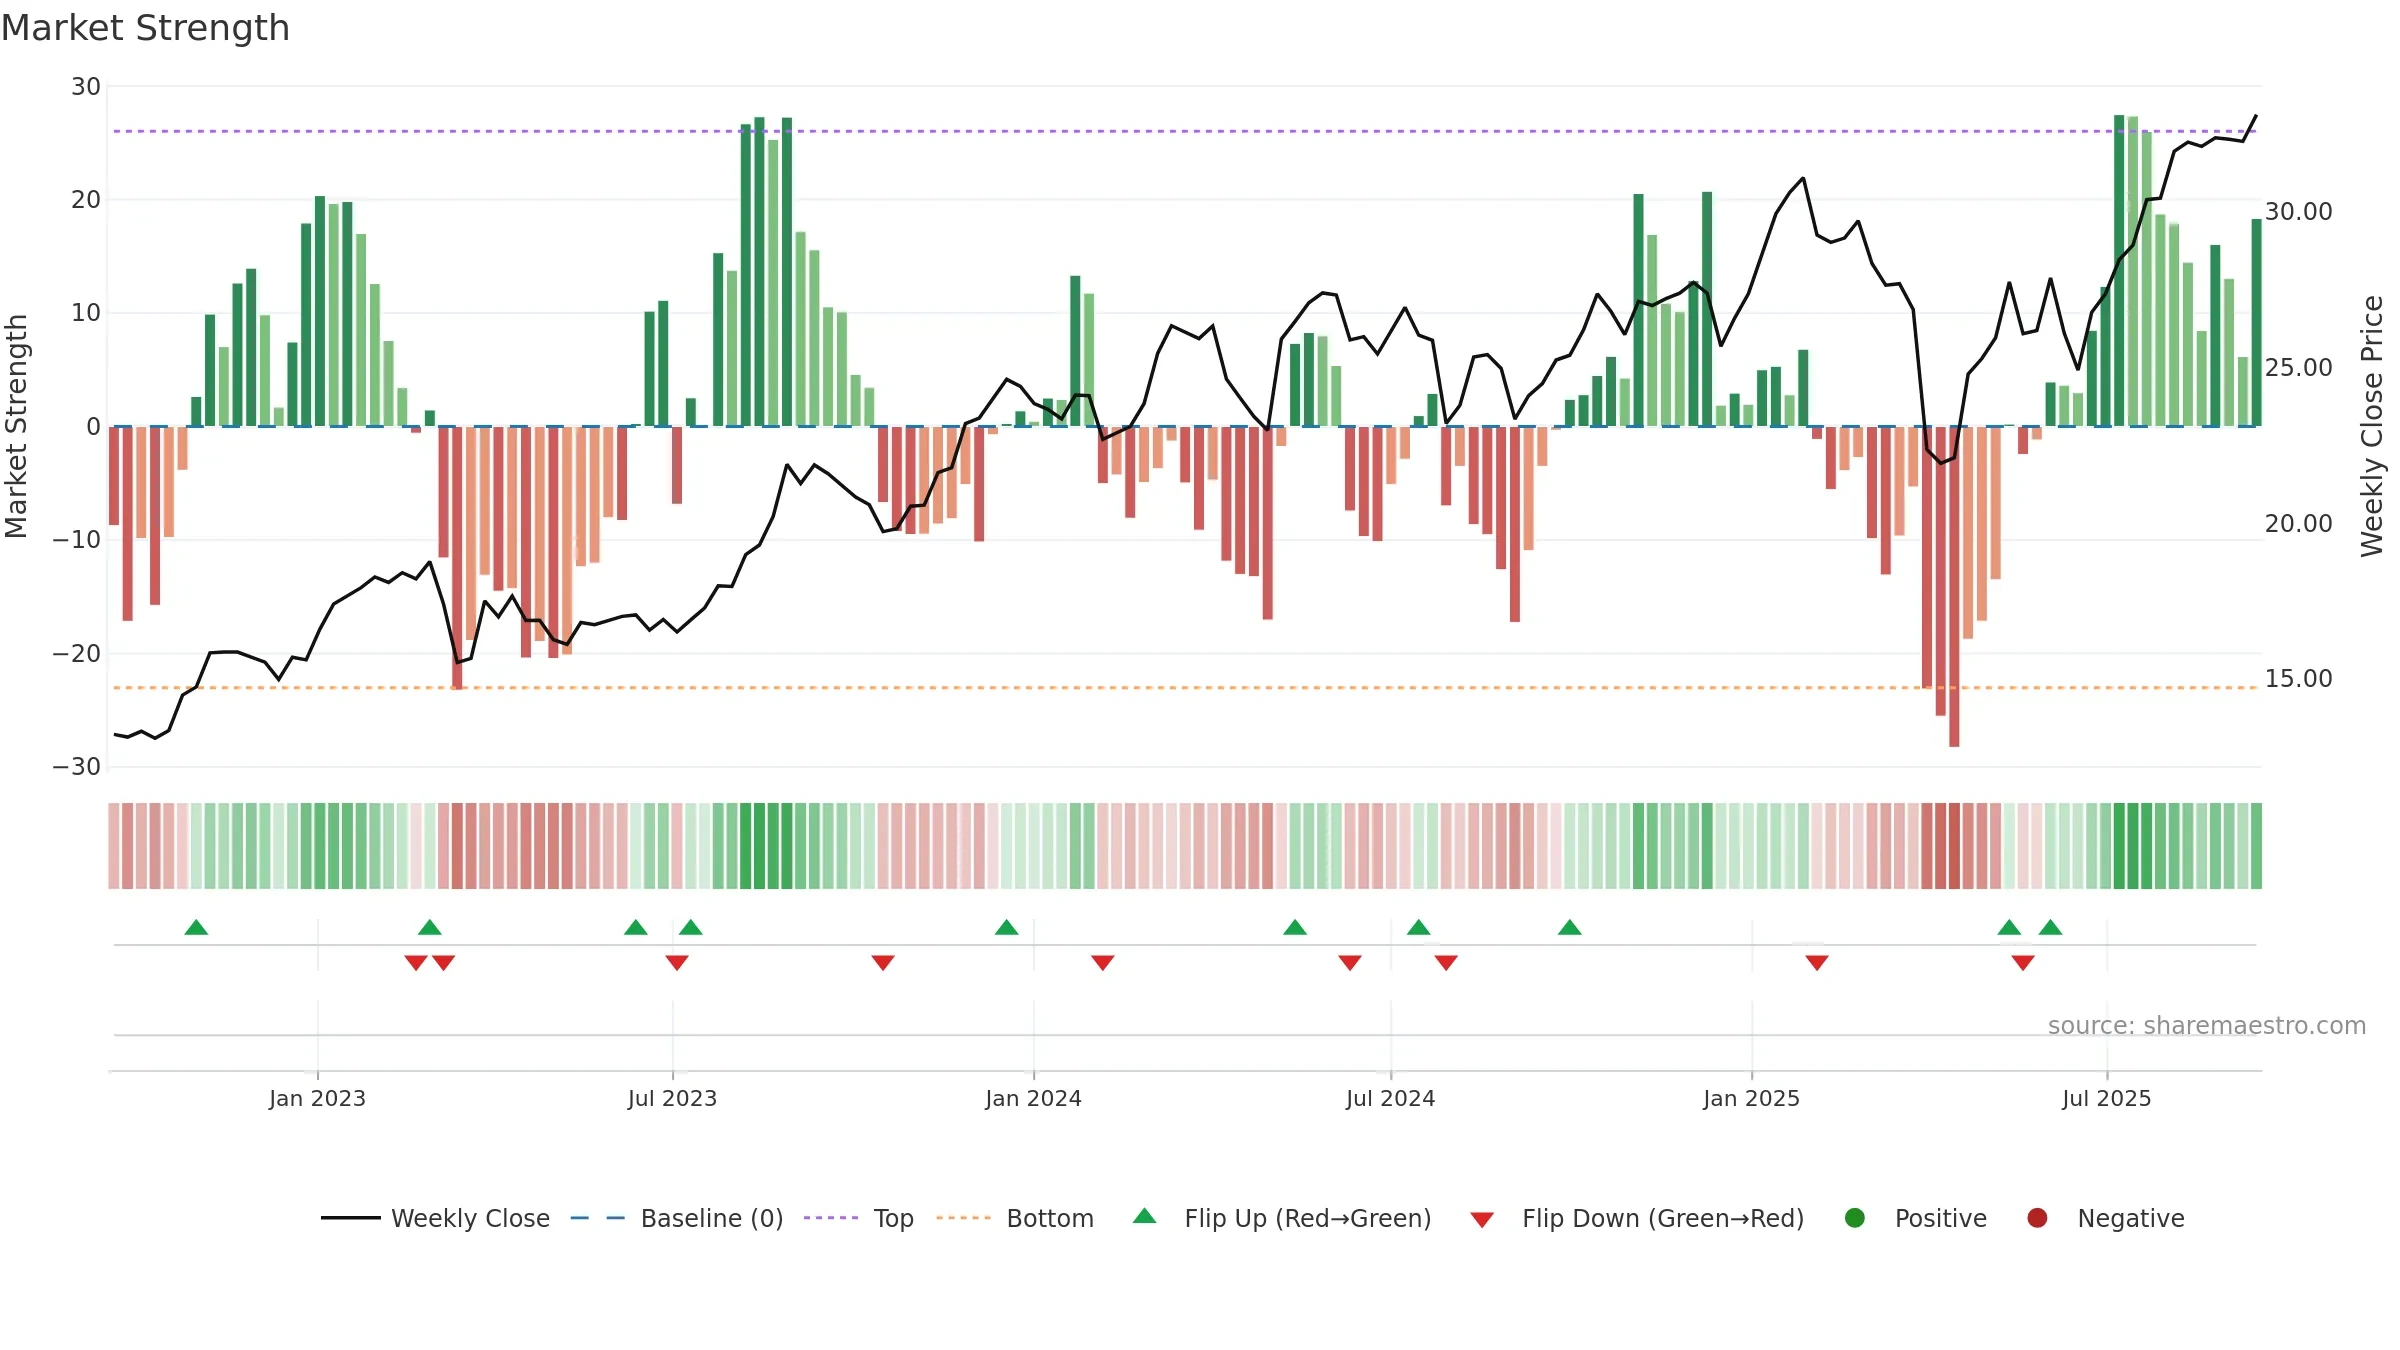This screenshot has width=2400, height=1350.
Task: Click the −30 strength axis label
Action: point(77,767)
